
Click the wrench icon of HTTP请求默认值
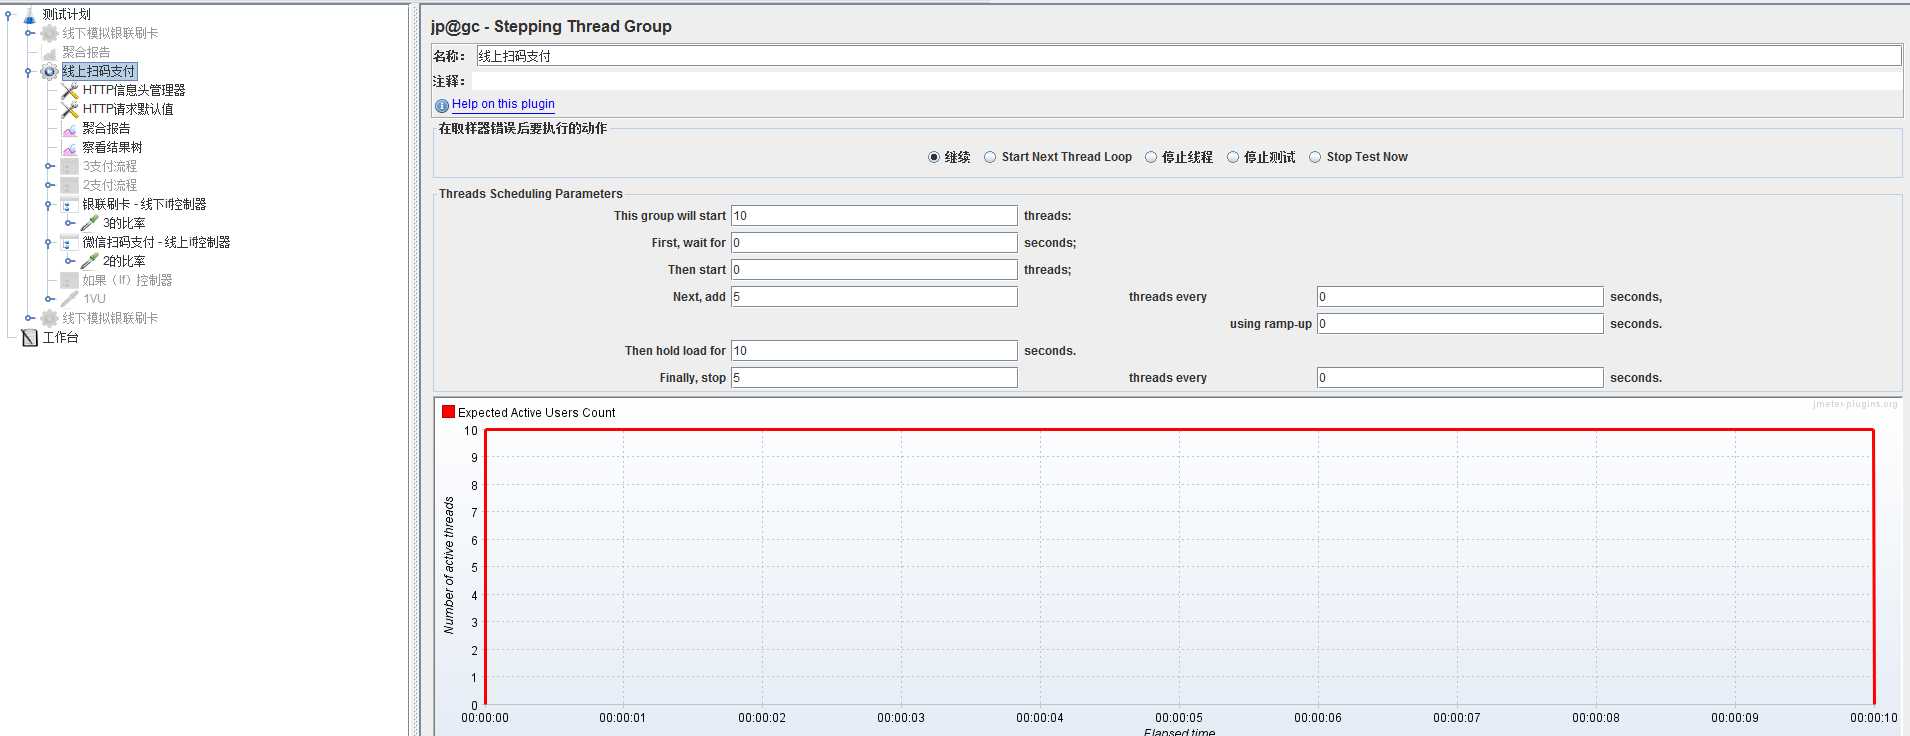tap(70, 109)
